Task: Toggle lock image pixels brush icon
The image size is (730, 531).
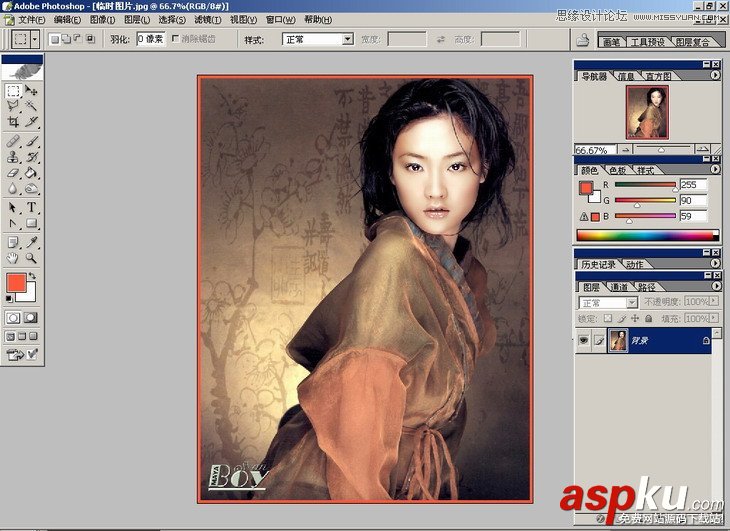Action: click(622, 319)
